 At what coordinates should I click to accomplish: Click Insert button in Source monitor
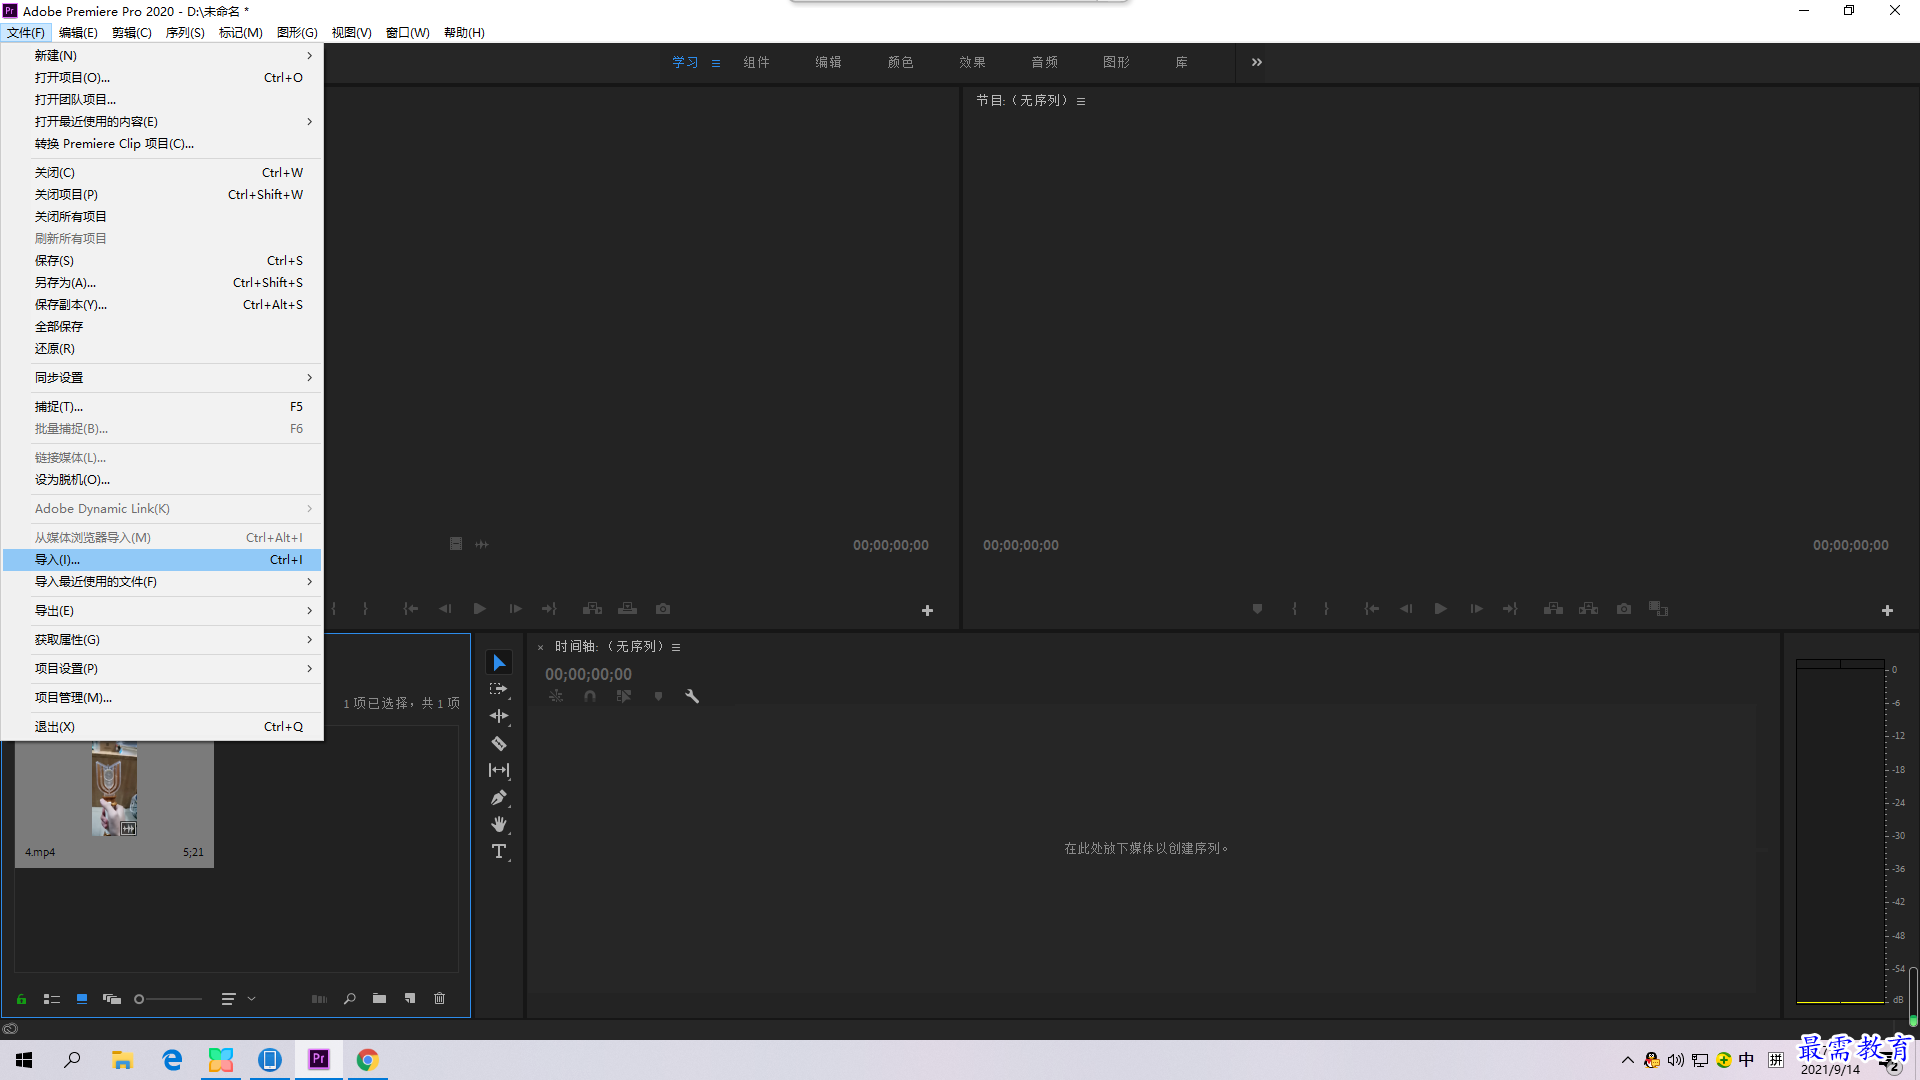[593, 609]
